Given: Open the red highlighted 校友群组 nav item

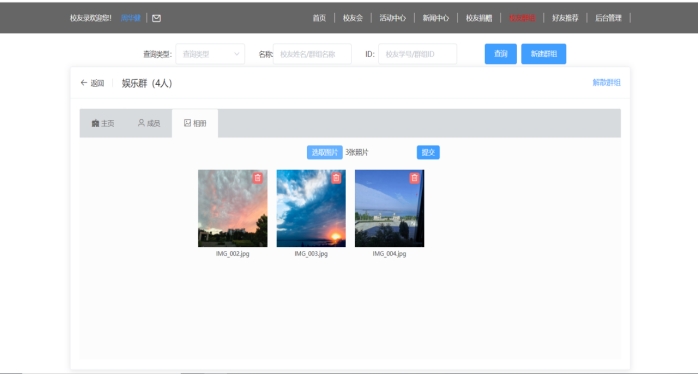Looking at the screenshot, I should (x=522, y=18).
